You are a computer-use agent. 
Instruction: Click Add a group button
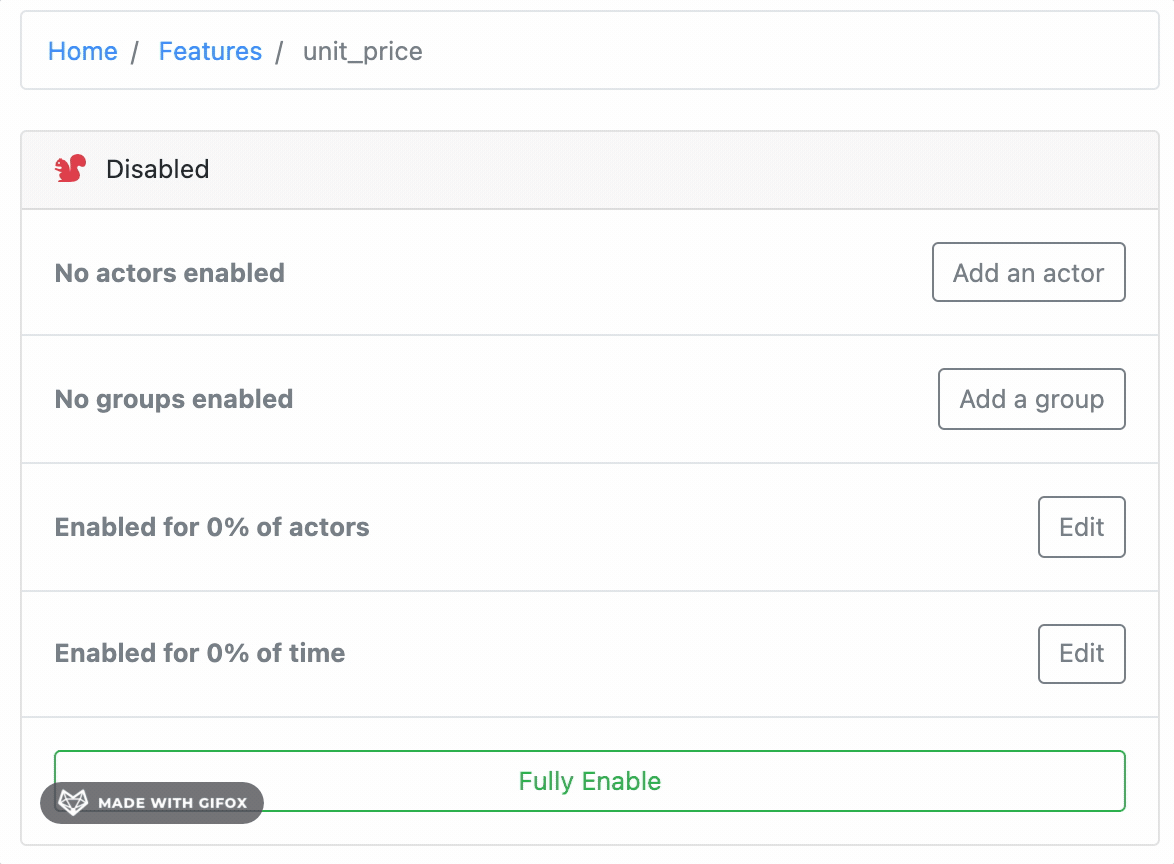[x=1031, y=399]
